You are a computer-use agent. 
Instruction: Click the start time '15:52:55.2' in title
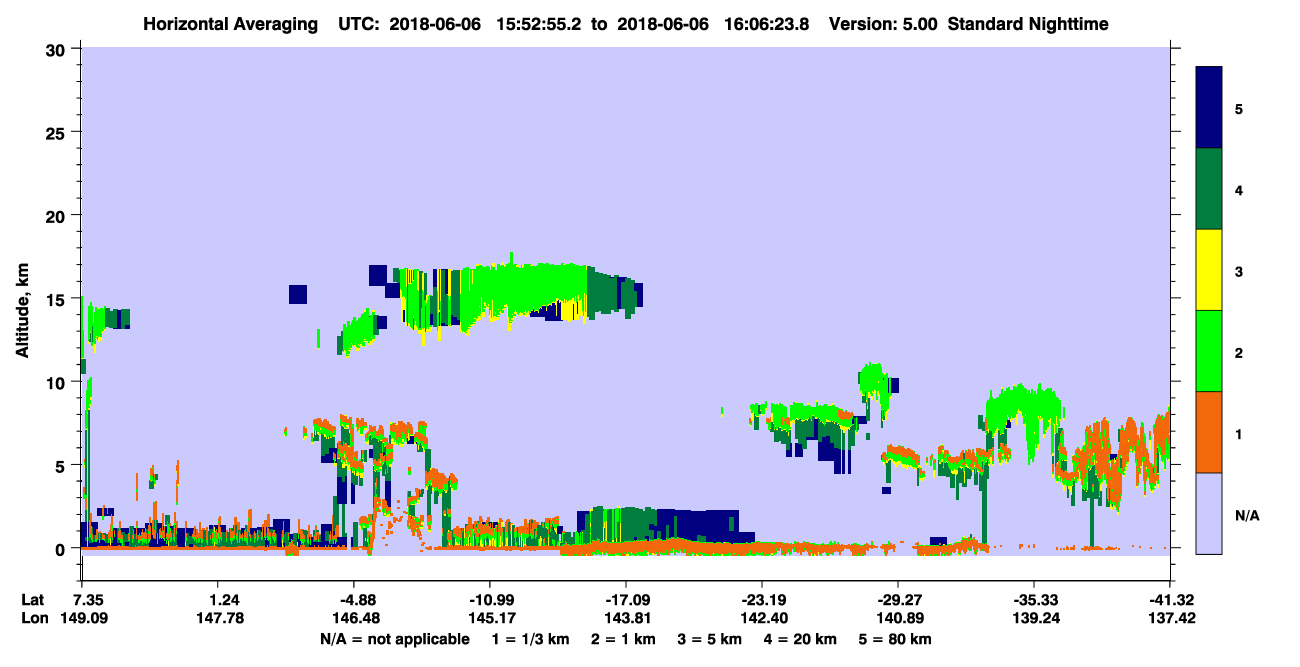click(x=542, y=23)
